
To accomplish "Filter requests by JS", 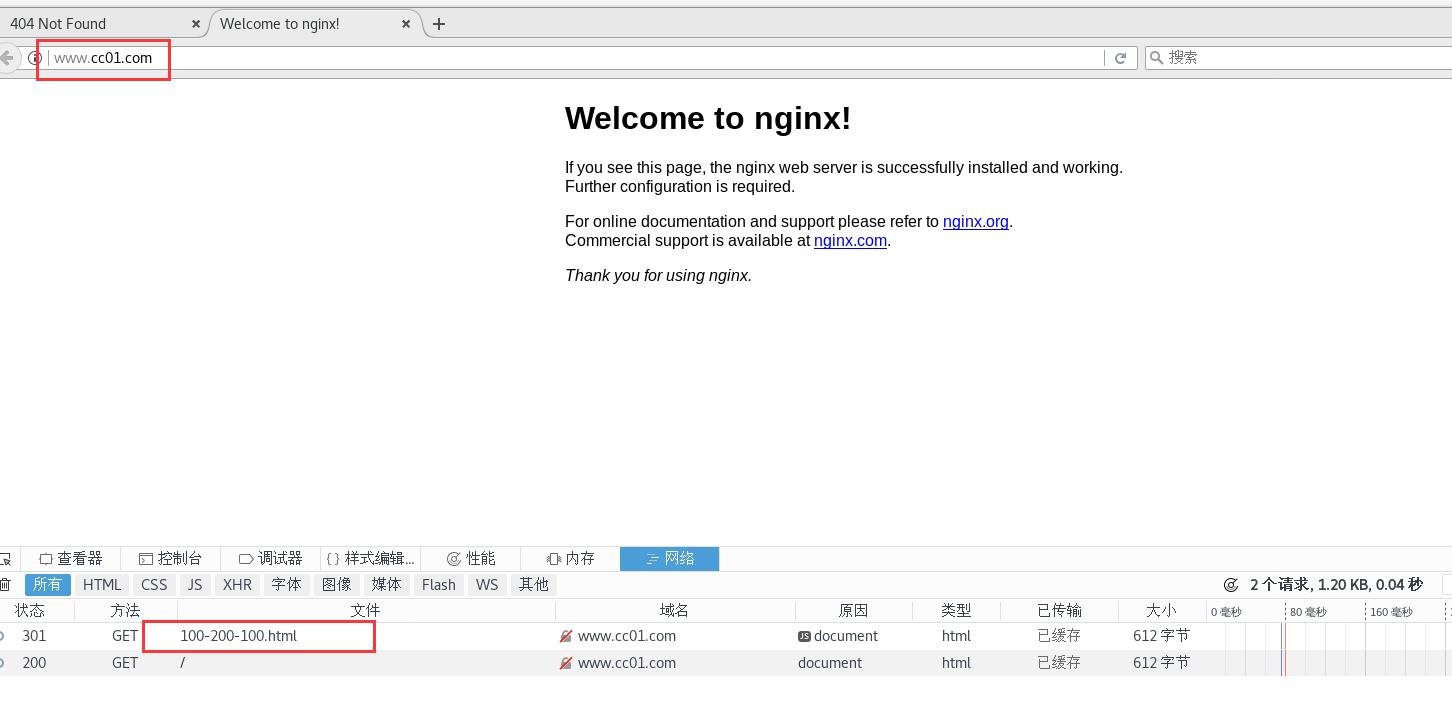I will pos(195,585).
